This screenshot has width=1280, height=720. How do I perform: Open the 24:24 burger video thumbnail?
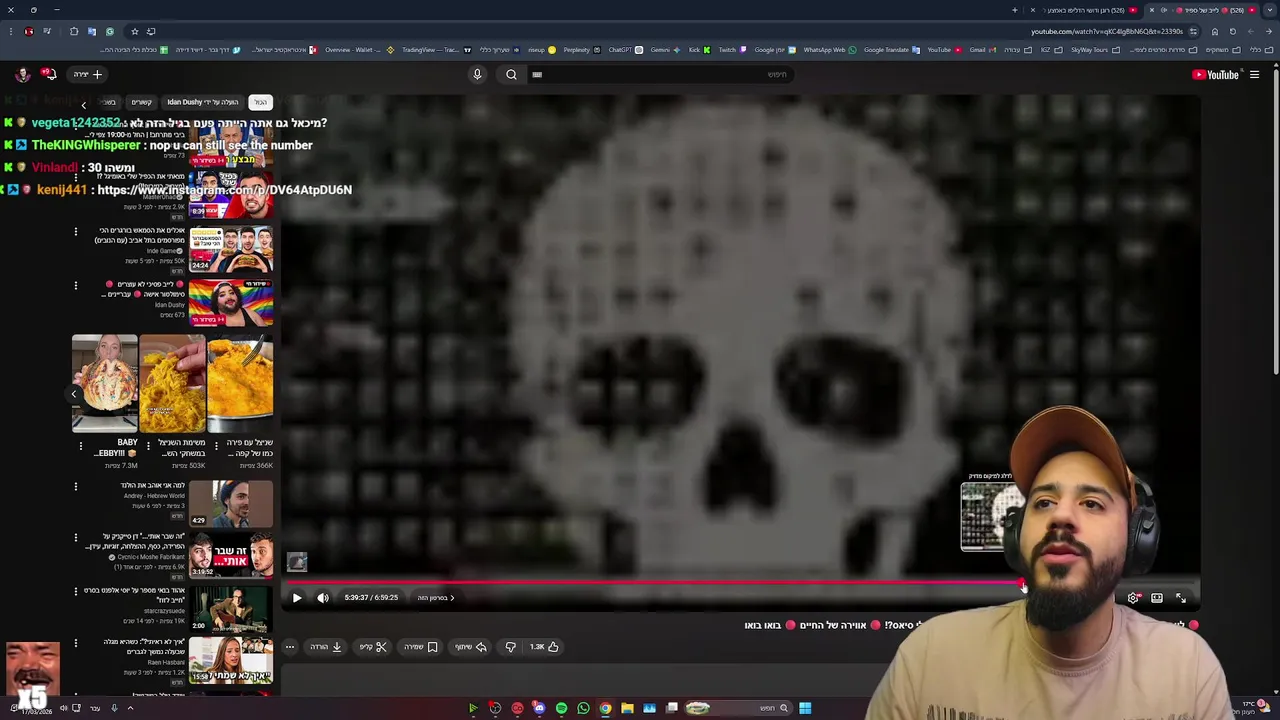[x=231, y=249]
